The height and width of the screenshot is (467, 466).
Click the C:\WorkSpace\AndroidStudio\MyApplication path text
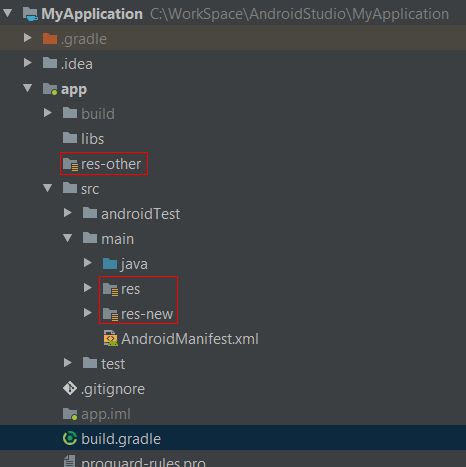click(x=299, y=14)
